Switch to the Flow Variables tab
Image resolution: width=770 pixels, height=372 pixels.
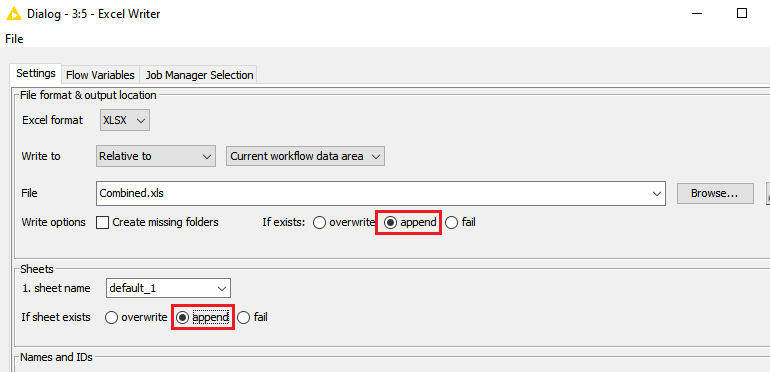point(100,75)
